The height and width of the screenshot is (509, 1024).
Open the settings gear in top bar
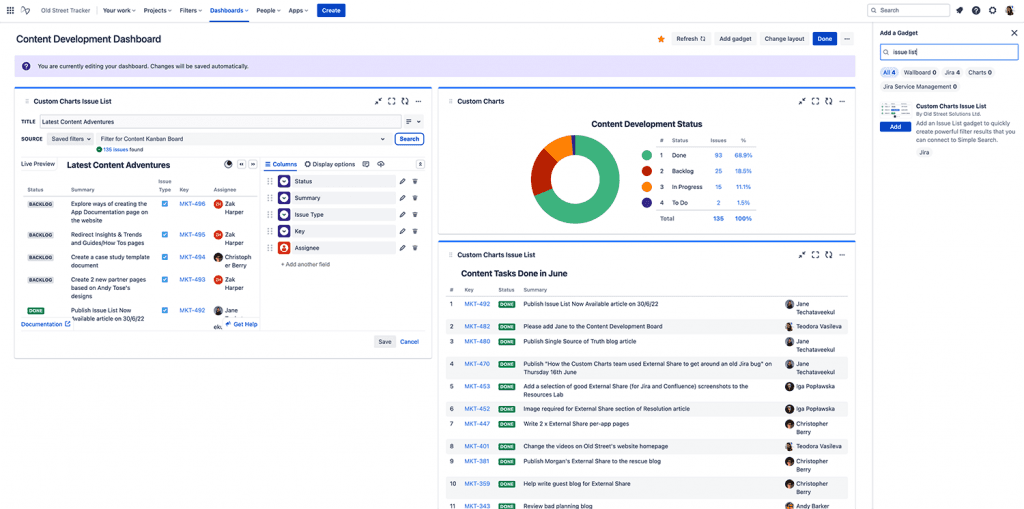tap(992, 10)
